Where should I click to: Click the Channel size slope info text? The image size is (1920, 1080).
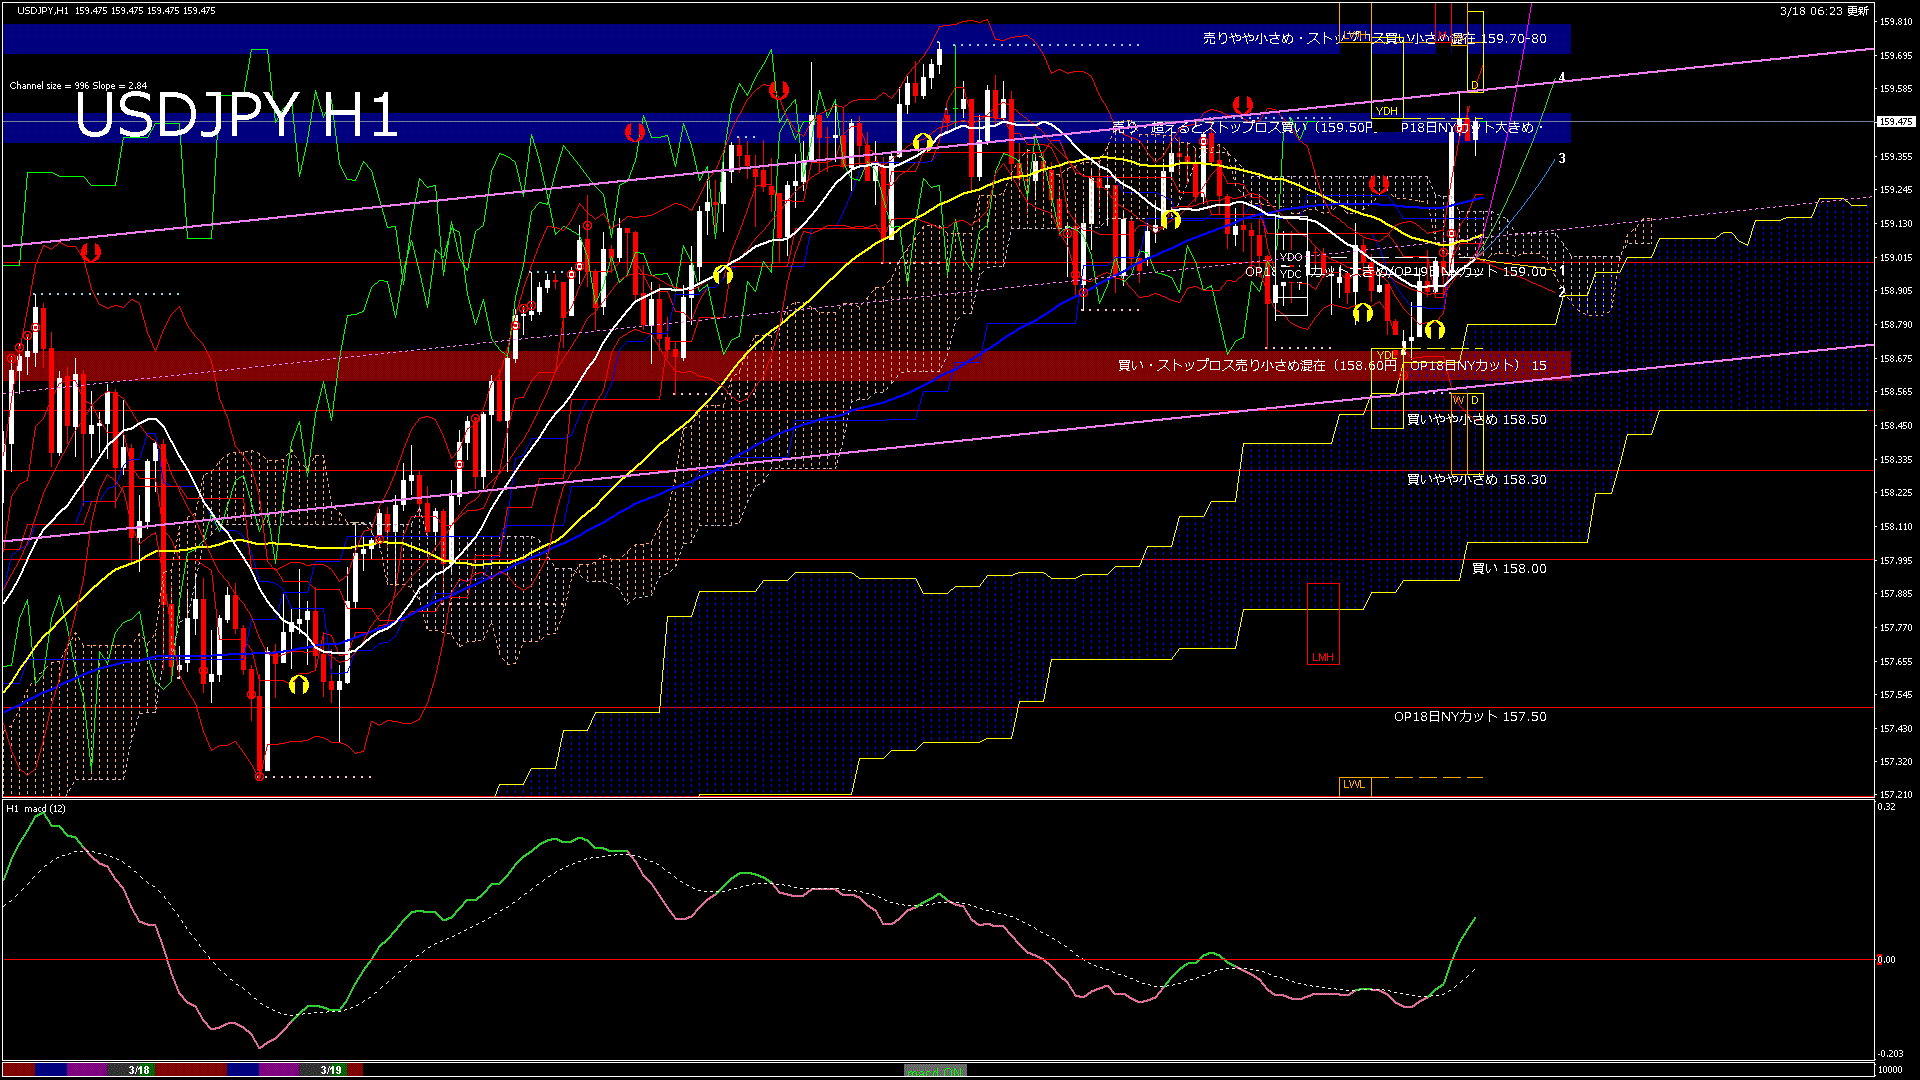pyautogui.click(x=78, y=86)
